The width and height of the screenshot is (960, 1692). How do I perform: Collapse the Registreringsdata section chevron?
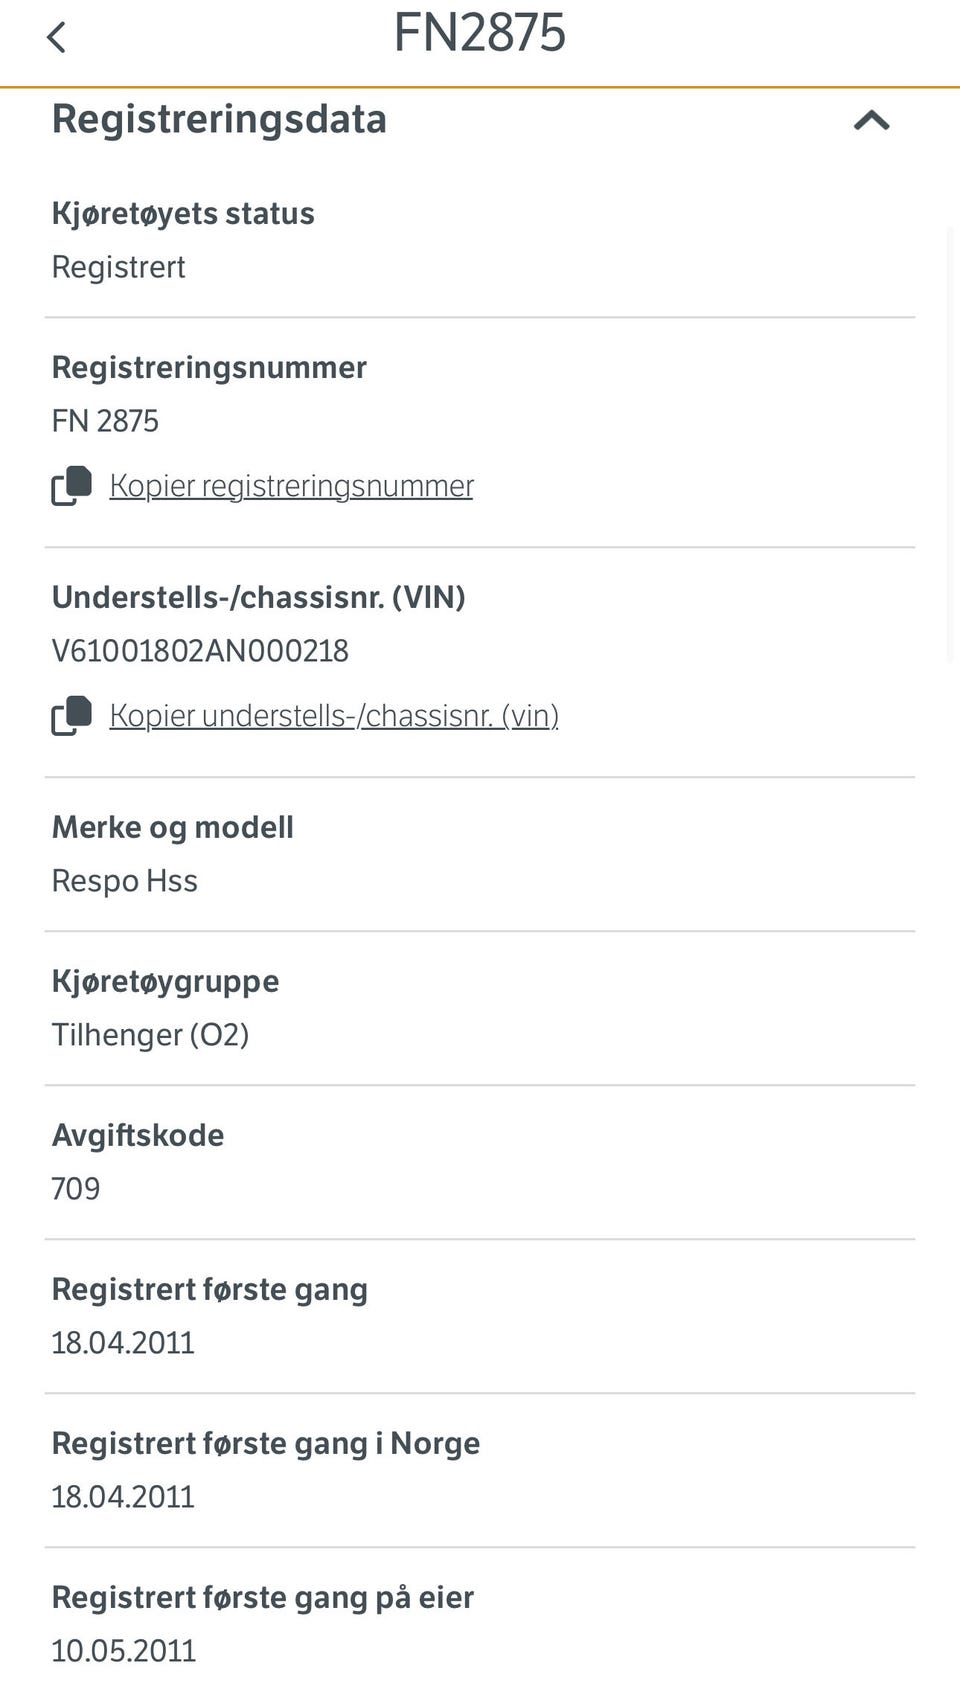871,121
